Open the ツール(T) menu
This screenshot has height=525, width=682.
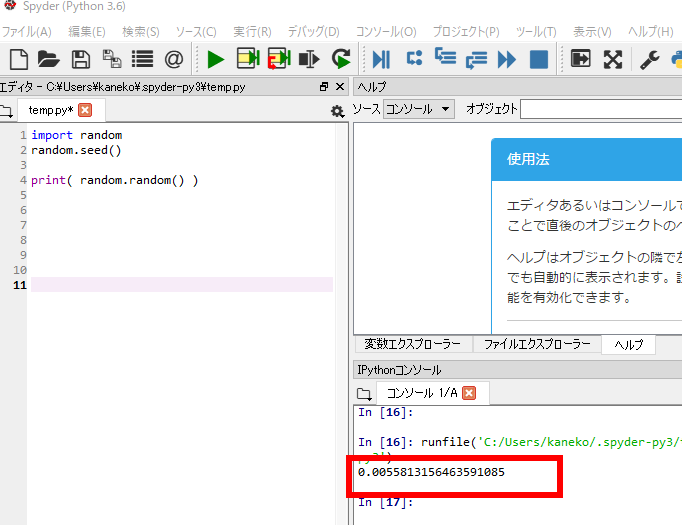point(536,32)
